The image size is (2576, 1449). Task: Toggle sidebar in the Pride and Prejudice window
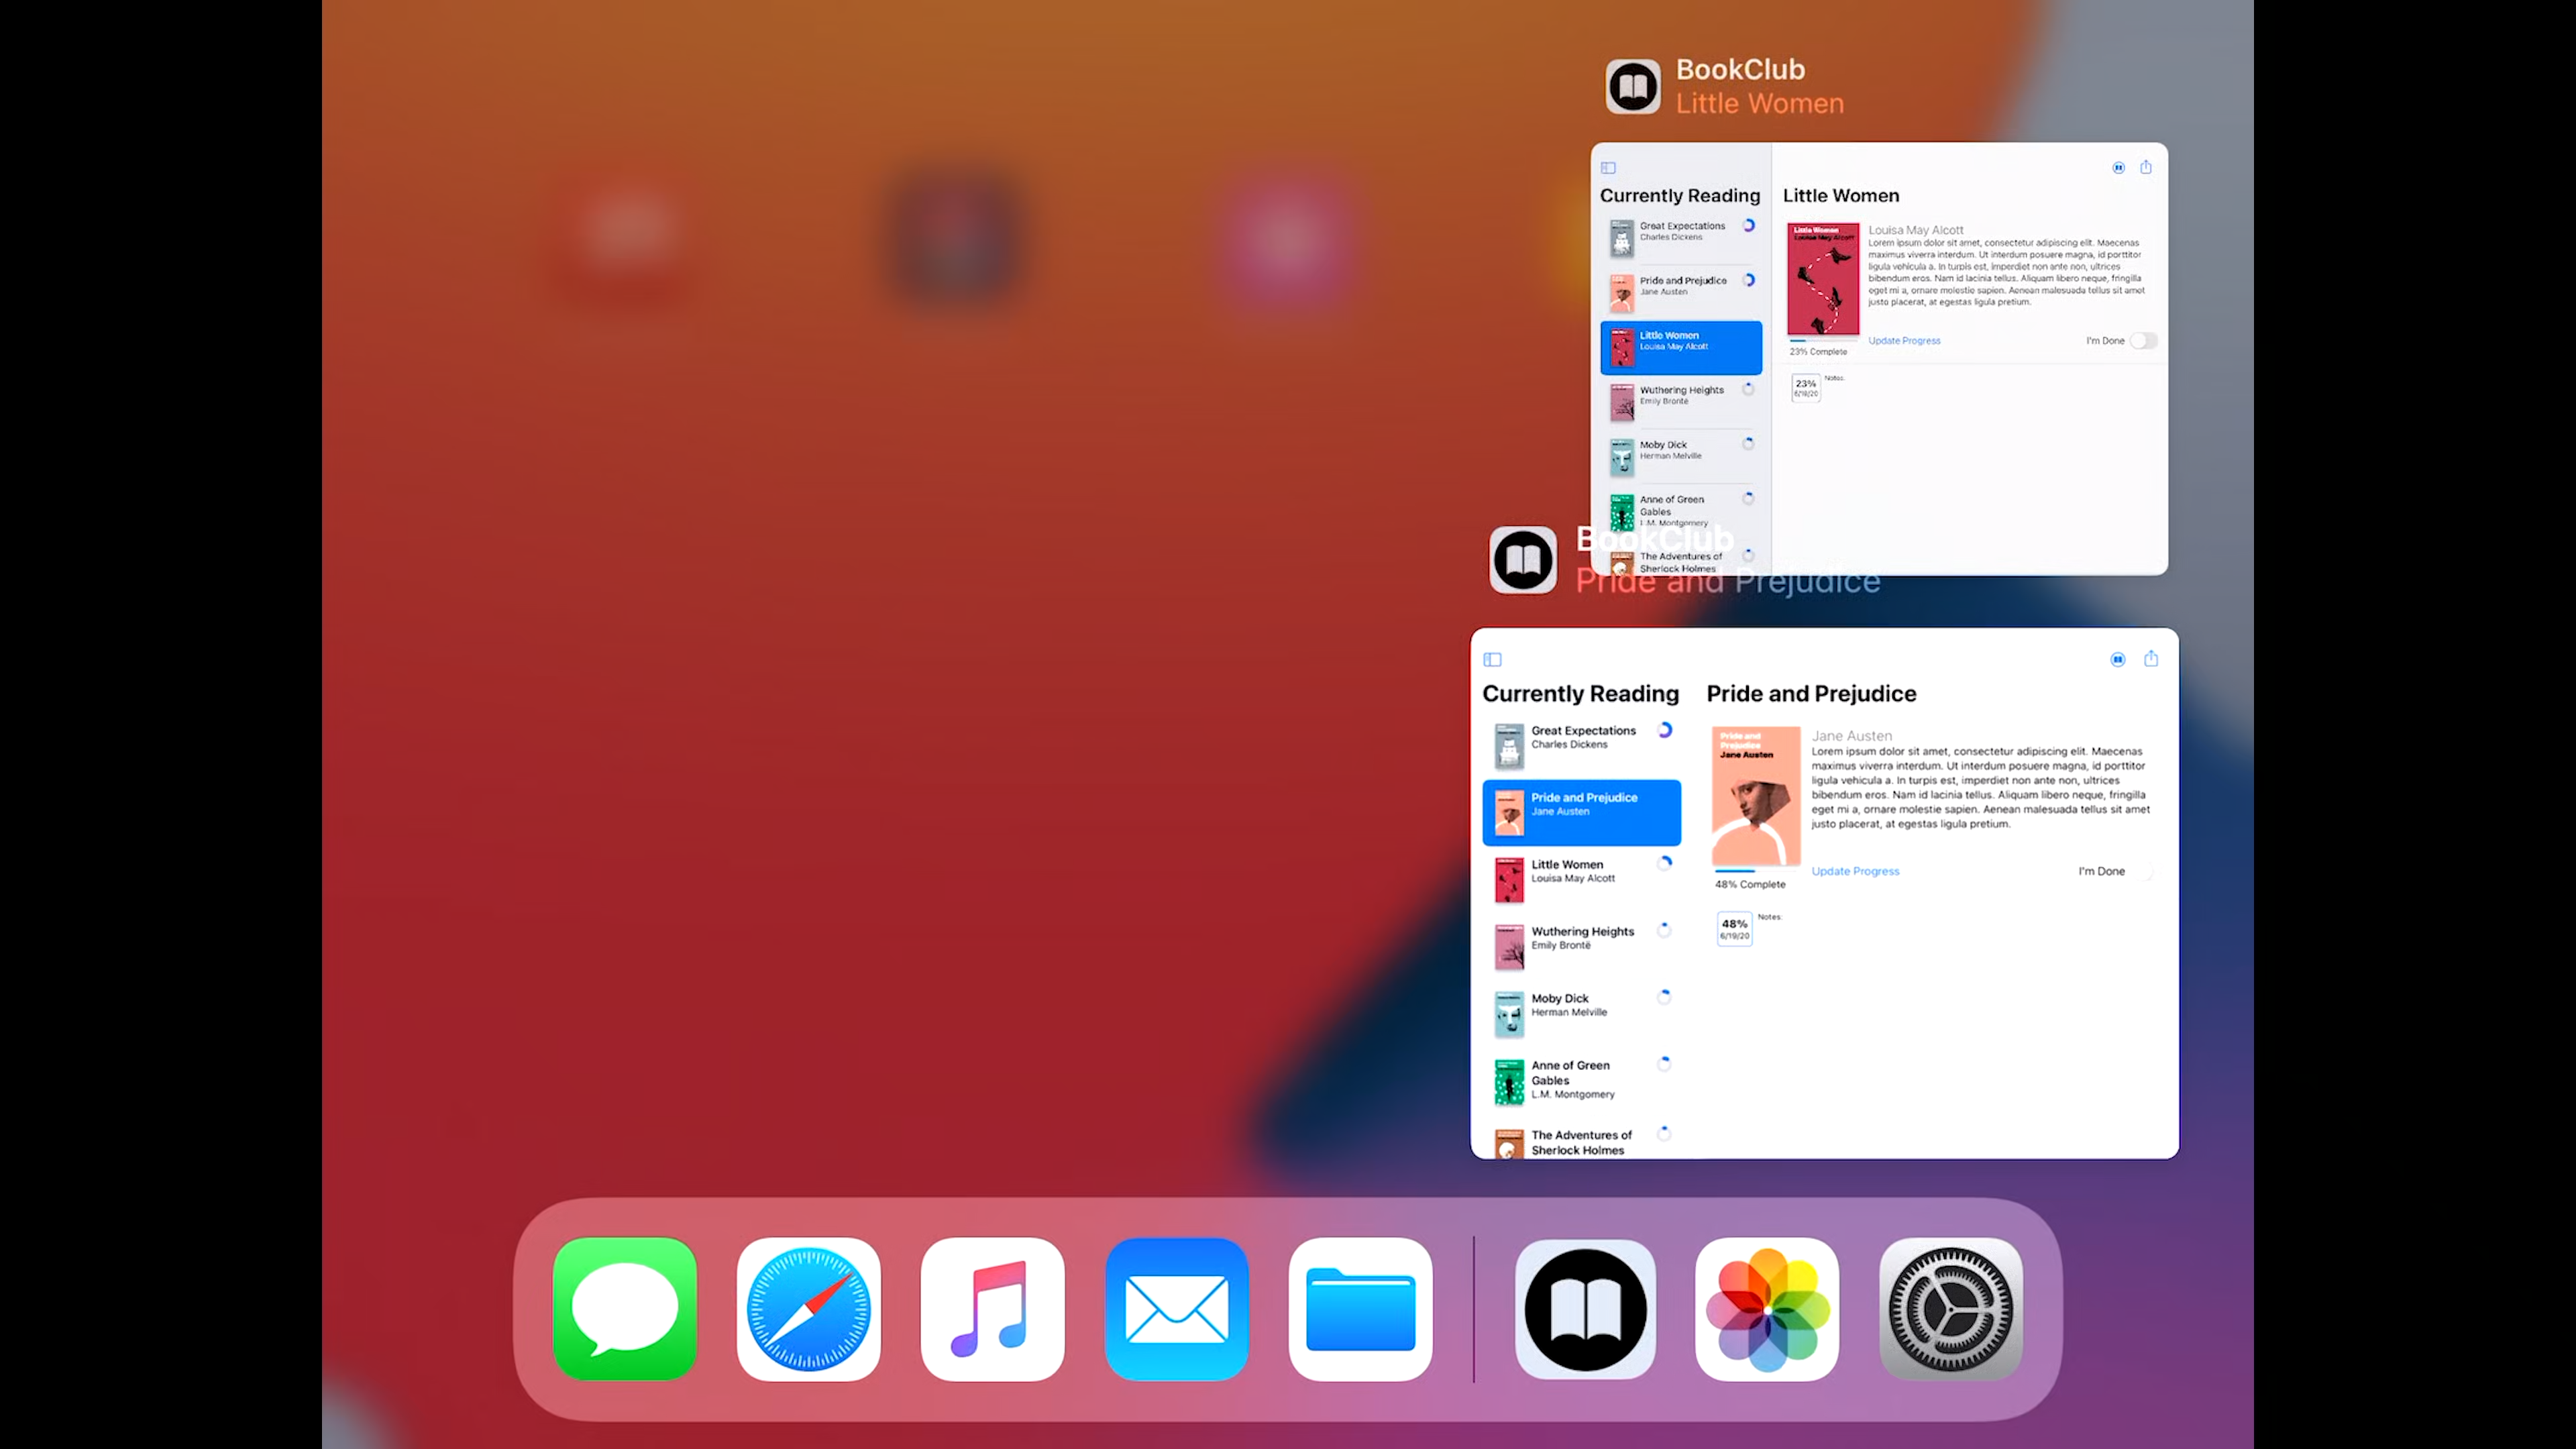[x=1492, y=659]
